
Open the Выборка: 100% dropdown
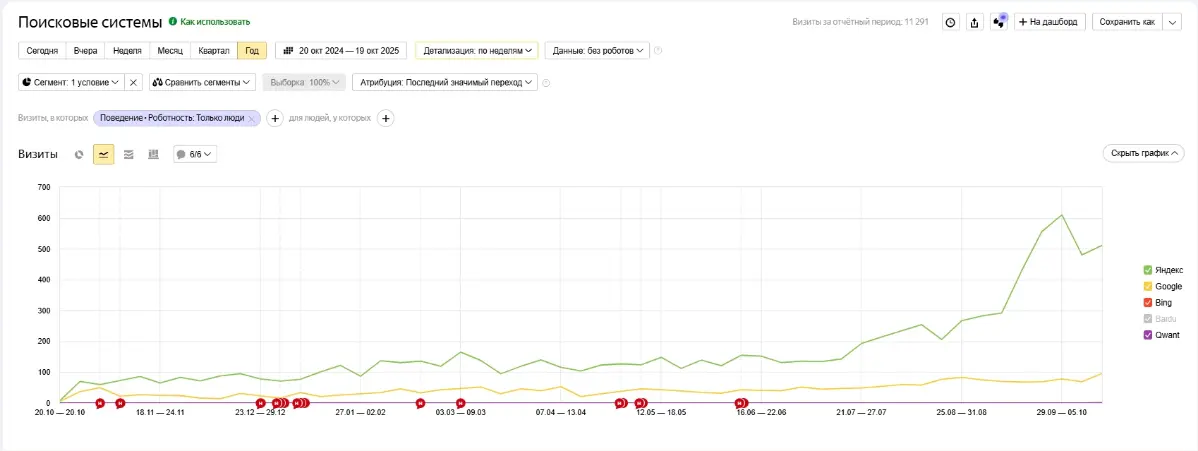click(304, 82)
